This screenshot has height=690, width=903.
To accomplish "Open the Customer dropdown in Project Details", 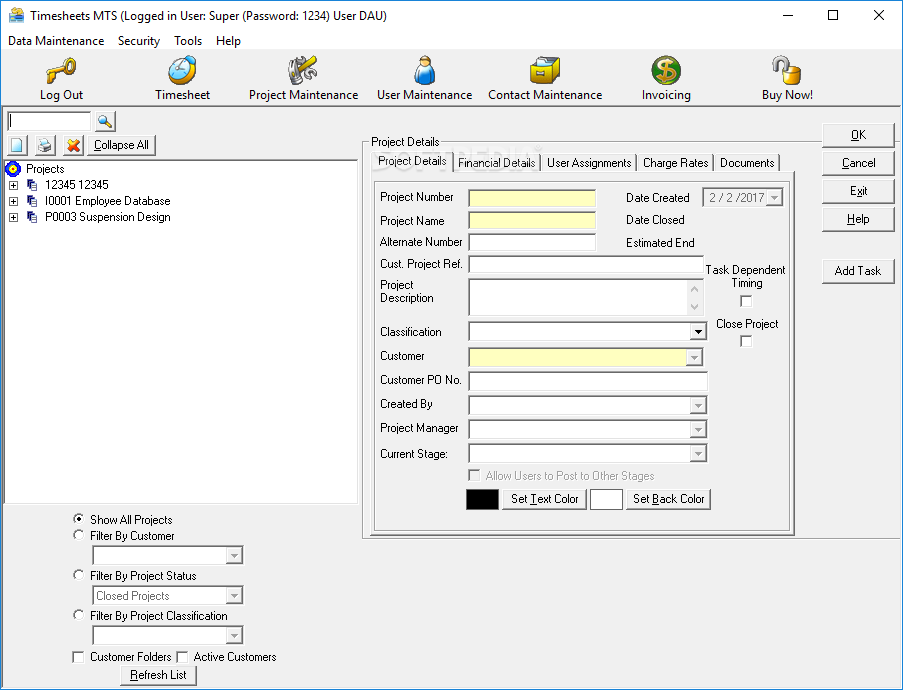I will point(695,358).
